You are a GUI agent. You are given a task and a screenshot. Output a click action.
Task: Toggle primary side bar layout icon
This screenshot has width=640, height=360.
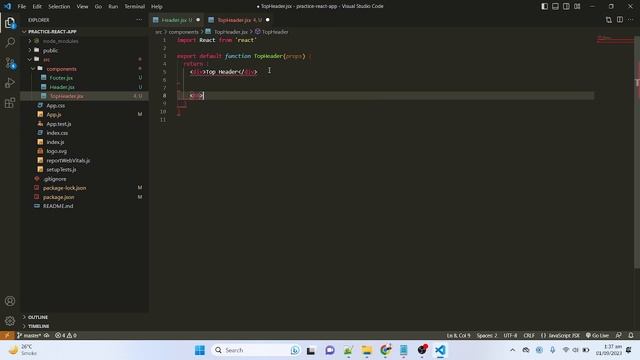[544, 6]
